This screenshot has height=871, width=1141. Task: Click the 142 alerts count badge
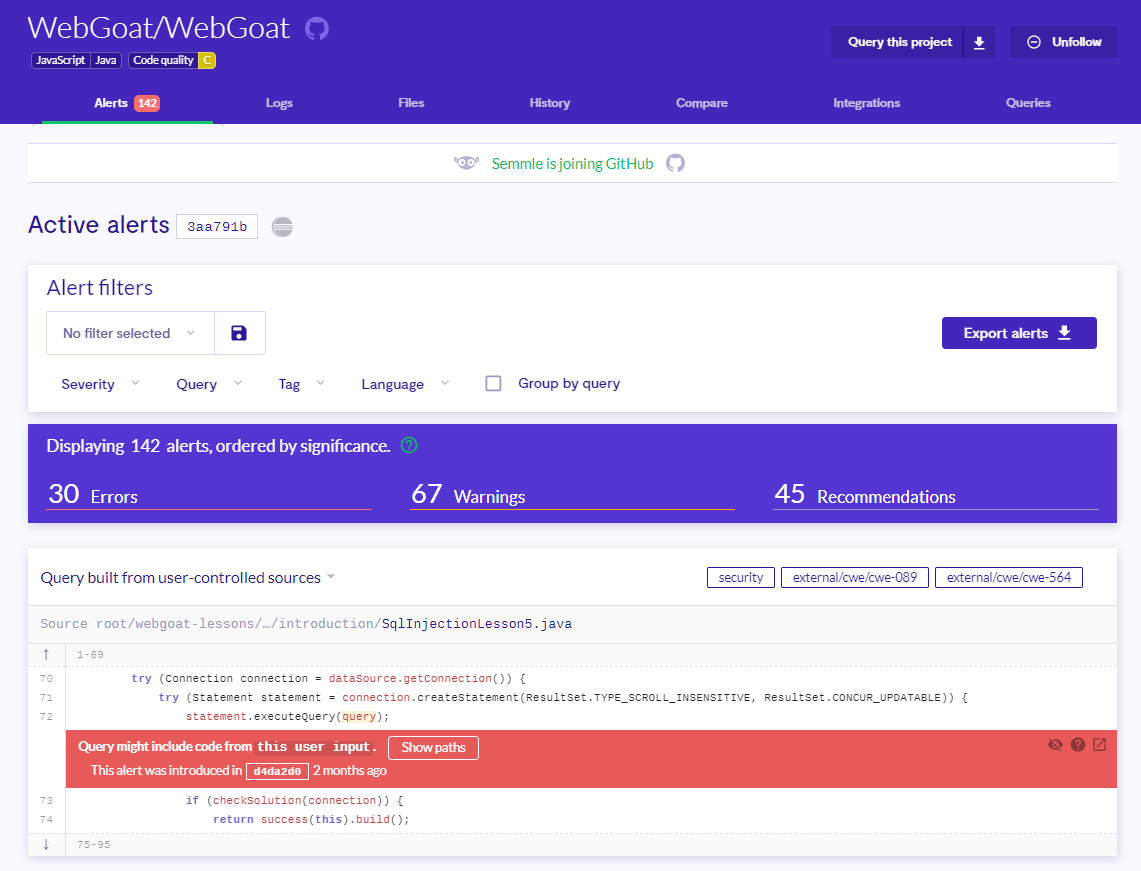pyautogui.click(x=148, y=103)
